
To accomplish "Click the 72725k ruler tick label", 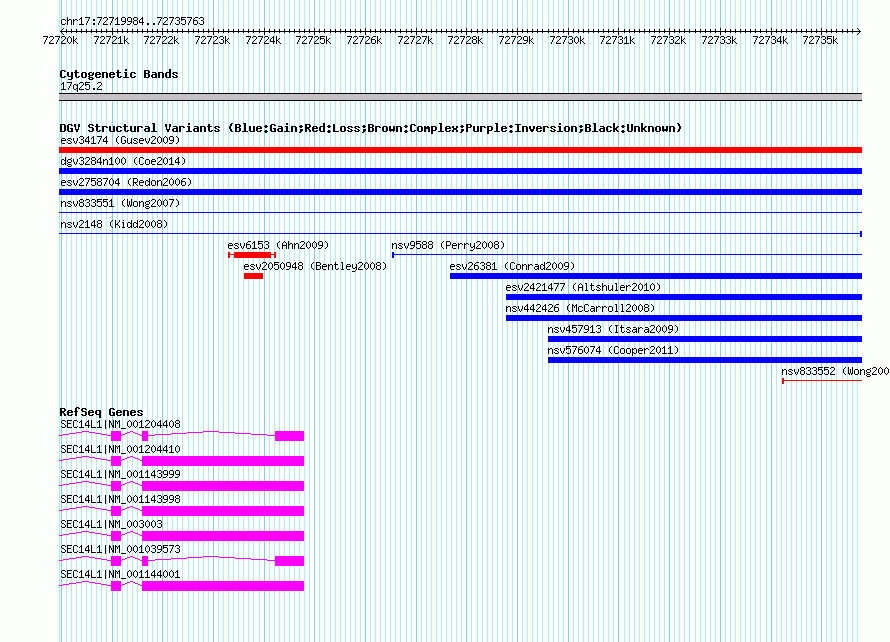I will 313,40.
